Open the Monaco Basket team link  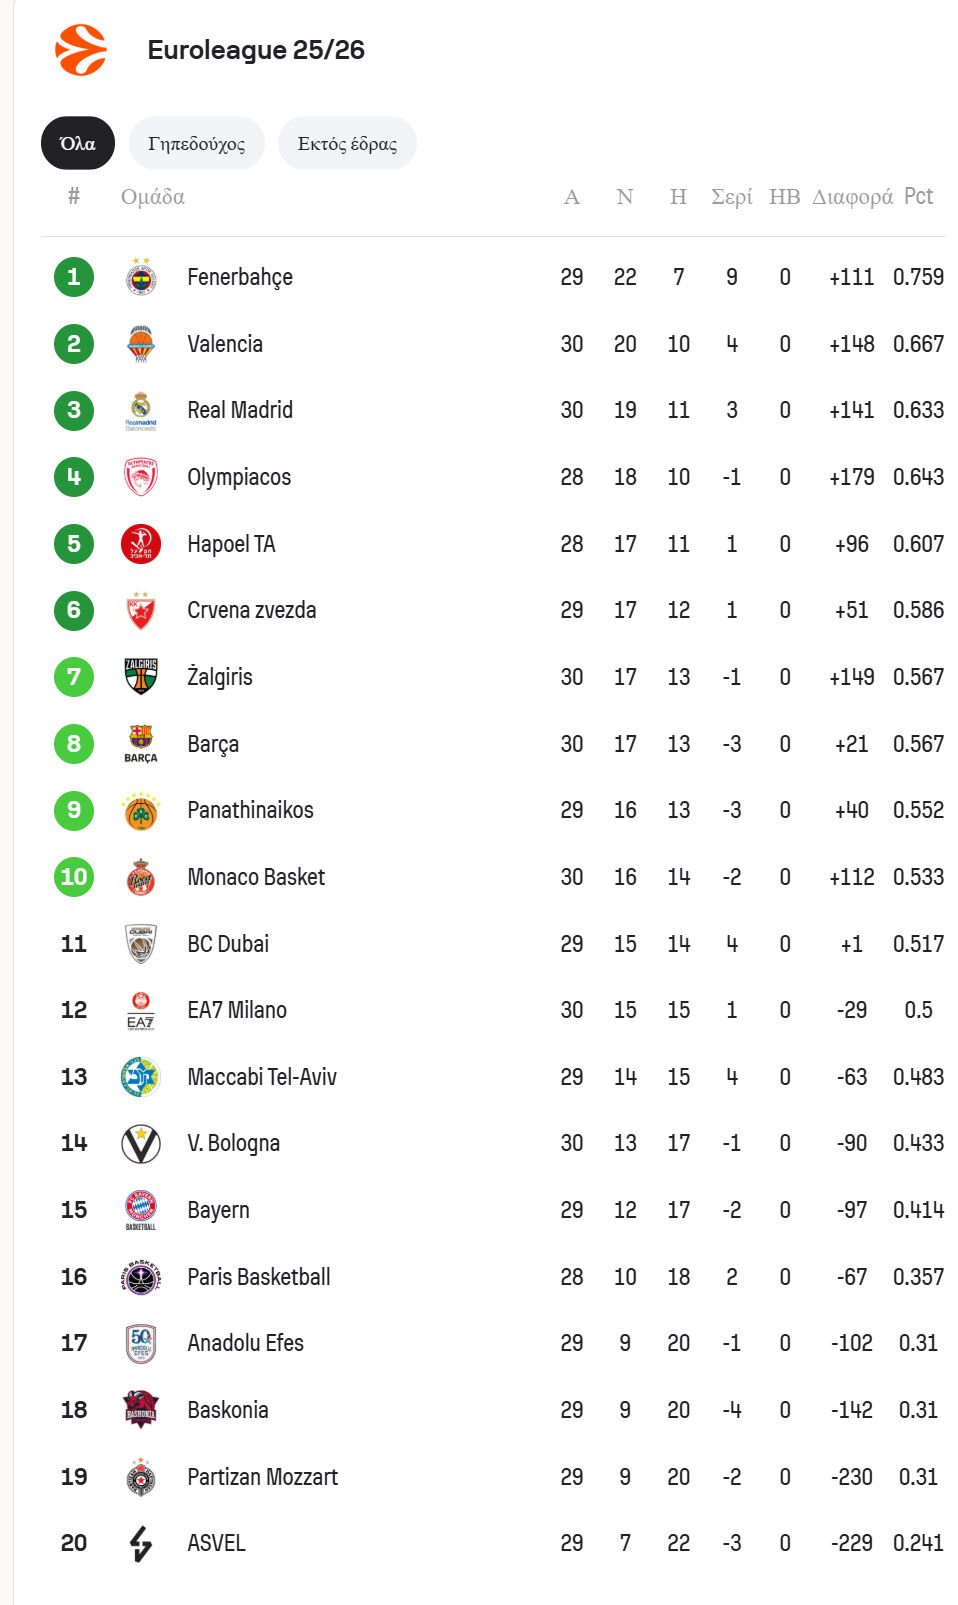pyautogui.click(x=256, y=877)
